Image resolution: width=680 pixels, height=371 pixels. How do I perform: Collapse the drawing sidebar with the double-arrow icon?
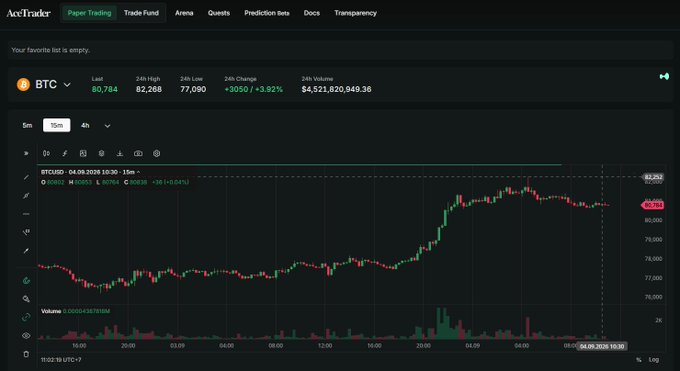[x=26, y=153]
